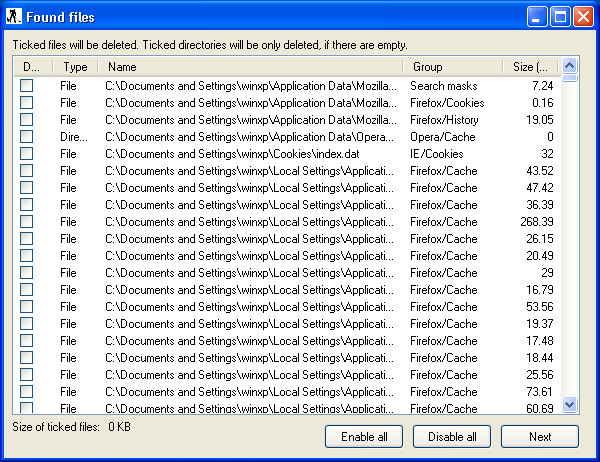Click the scrollbar up arrow
The image size is (600, 462).
pos(569,66)
